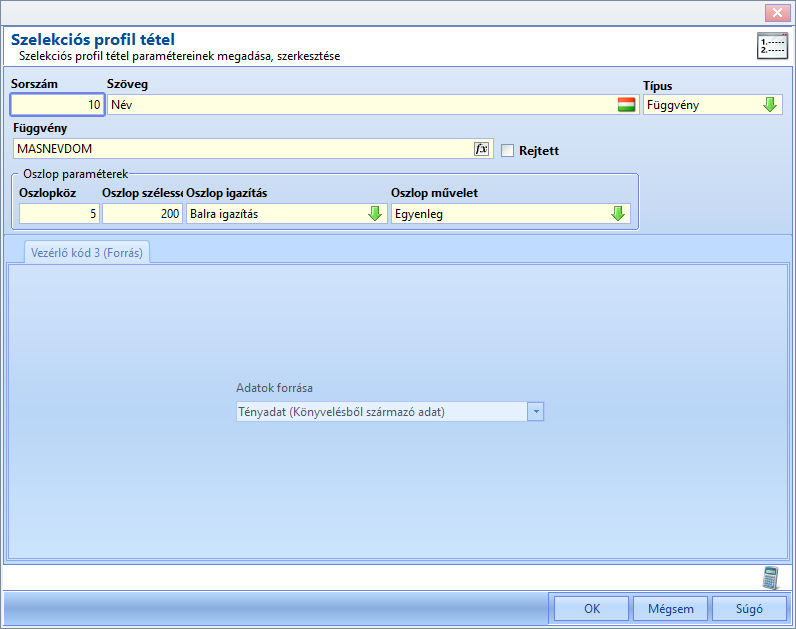Open the function editor fx icon

click(481, 149)
